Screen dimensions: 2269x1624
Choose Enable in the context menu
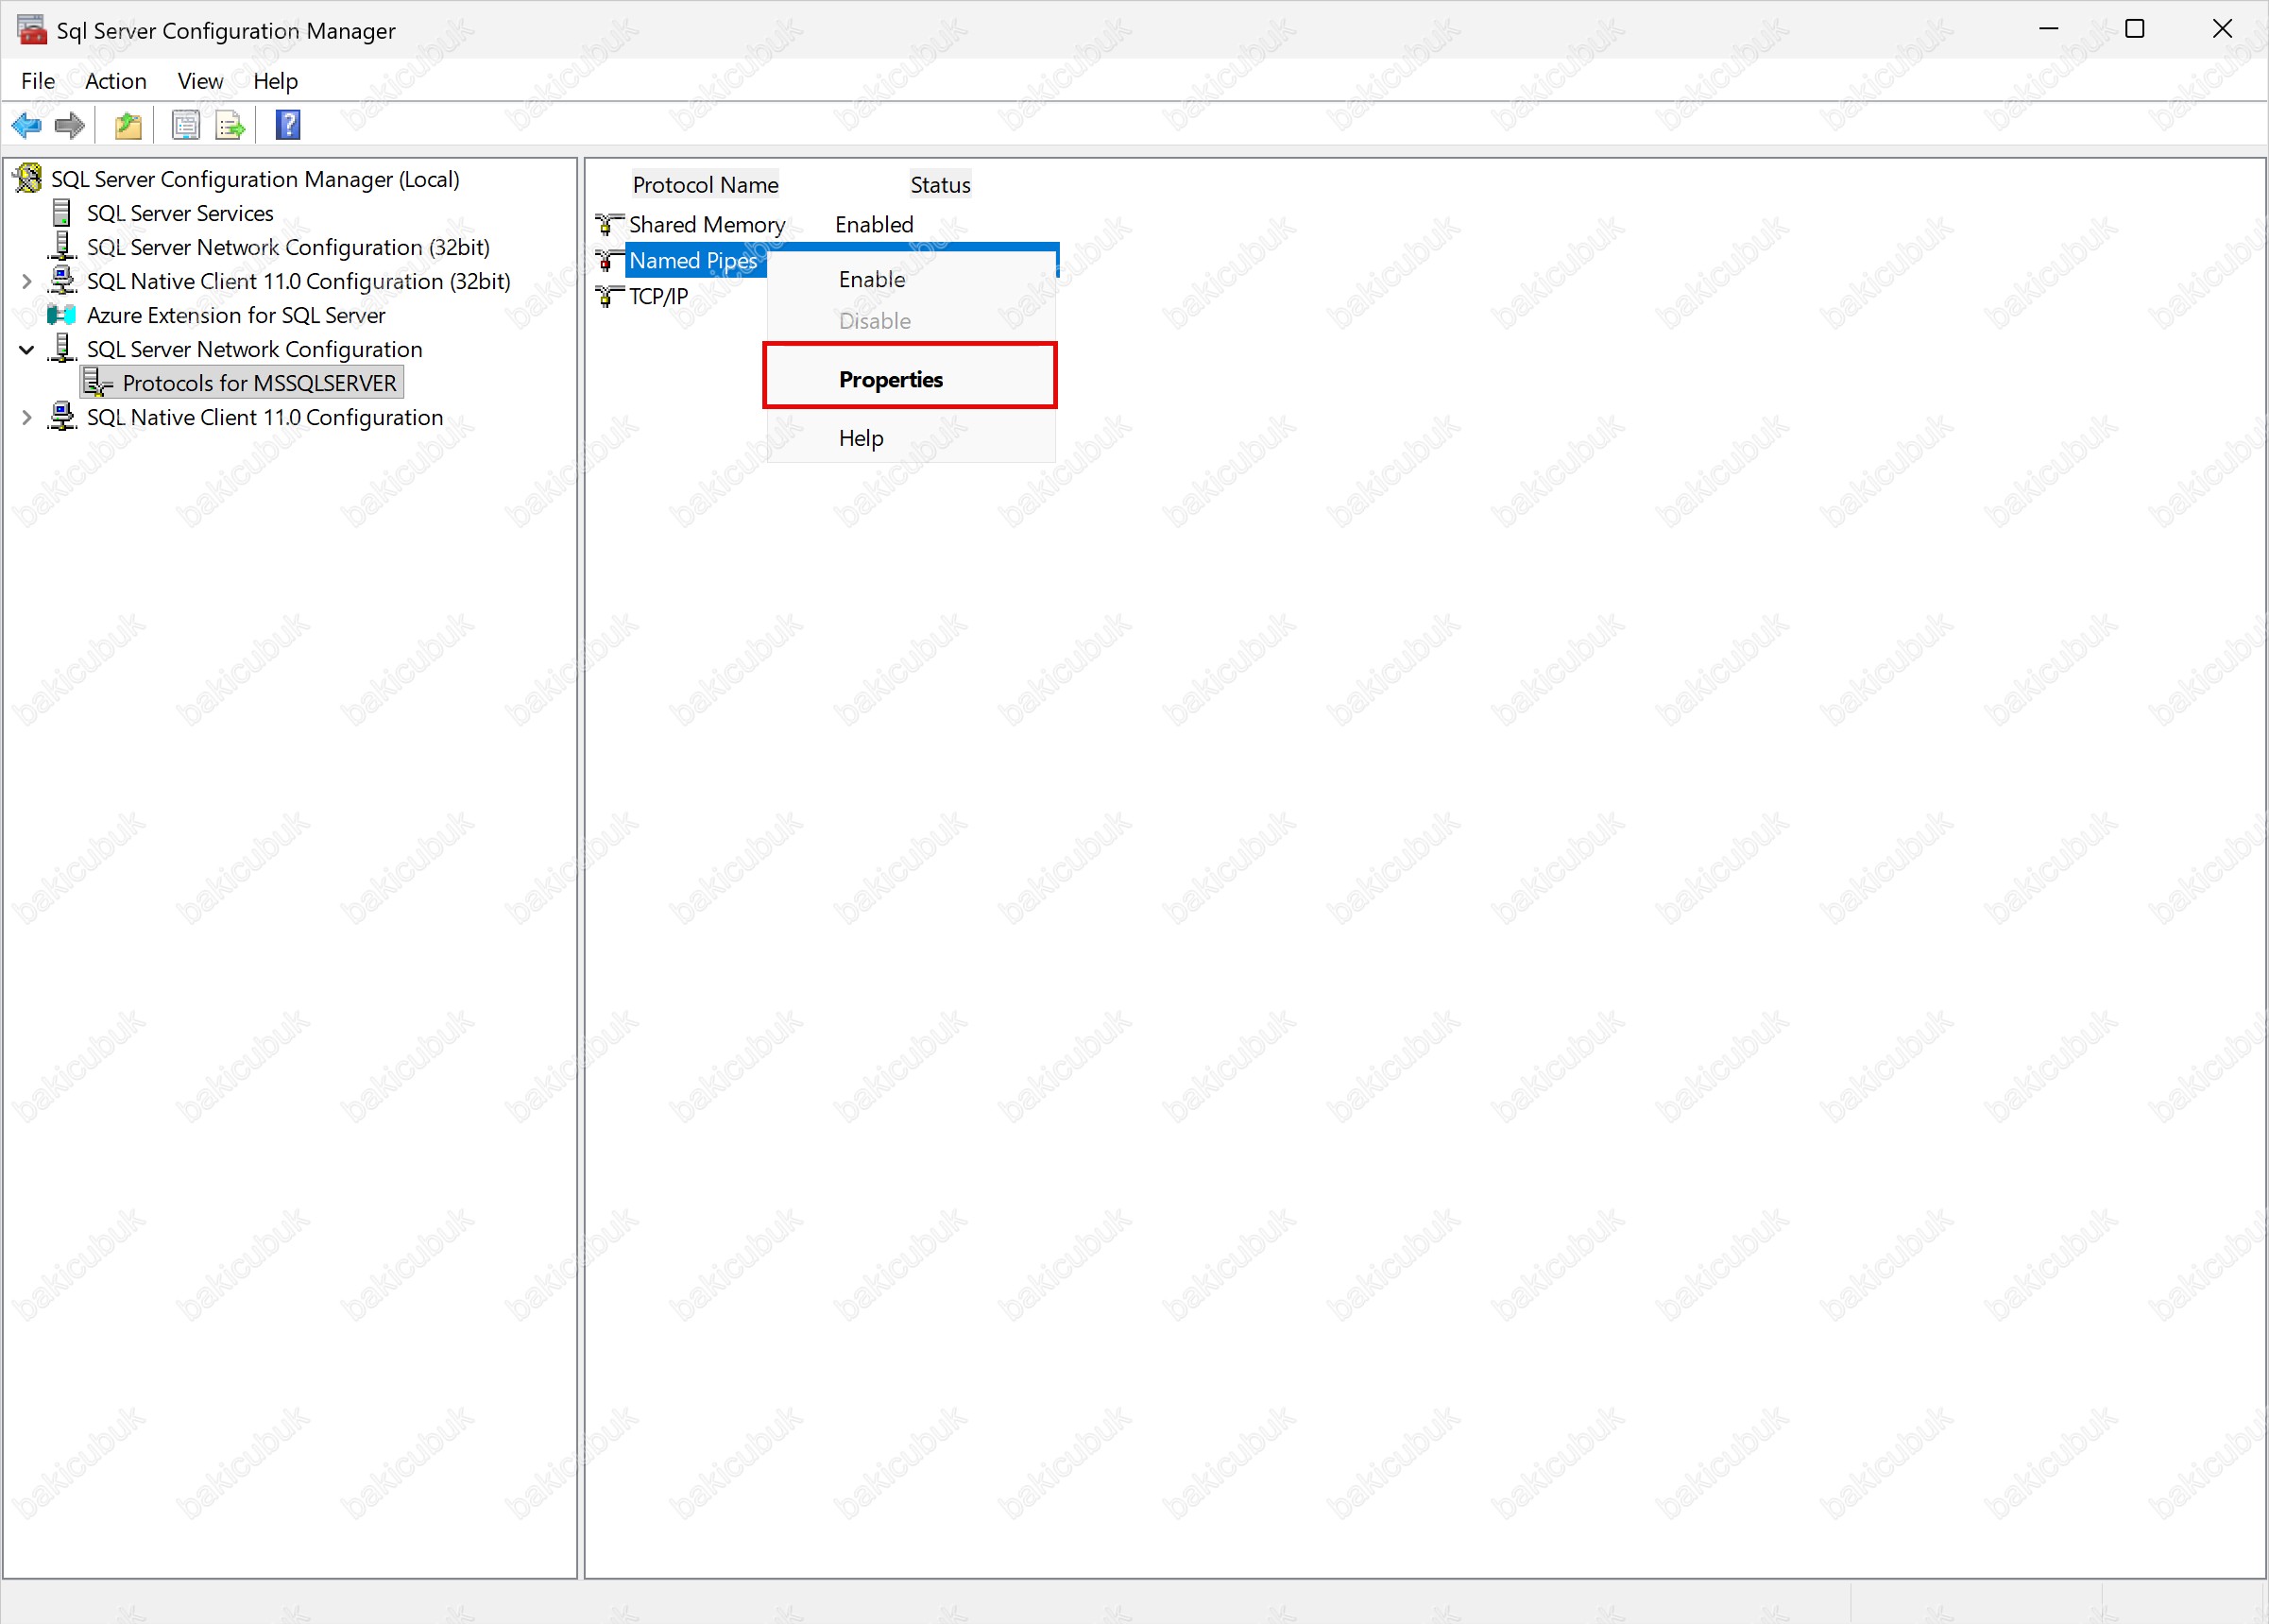click(872, 280)
